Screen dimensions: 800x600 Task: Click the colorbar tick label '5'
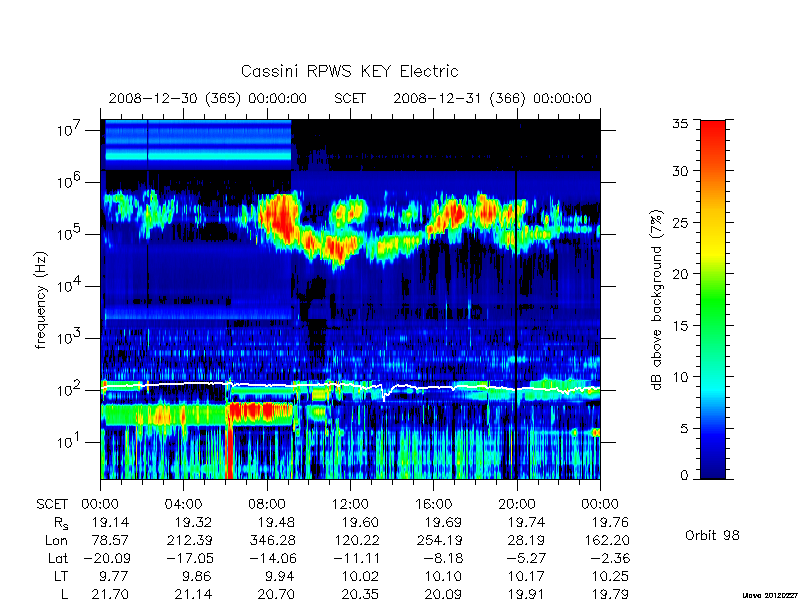coord(684,428)
